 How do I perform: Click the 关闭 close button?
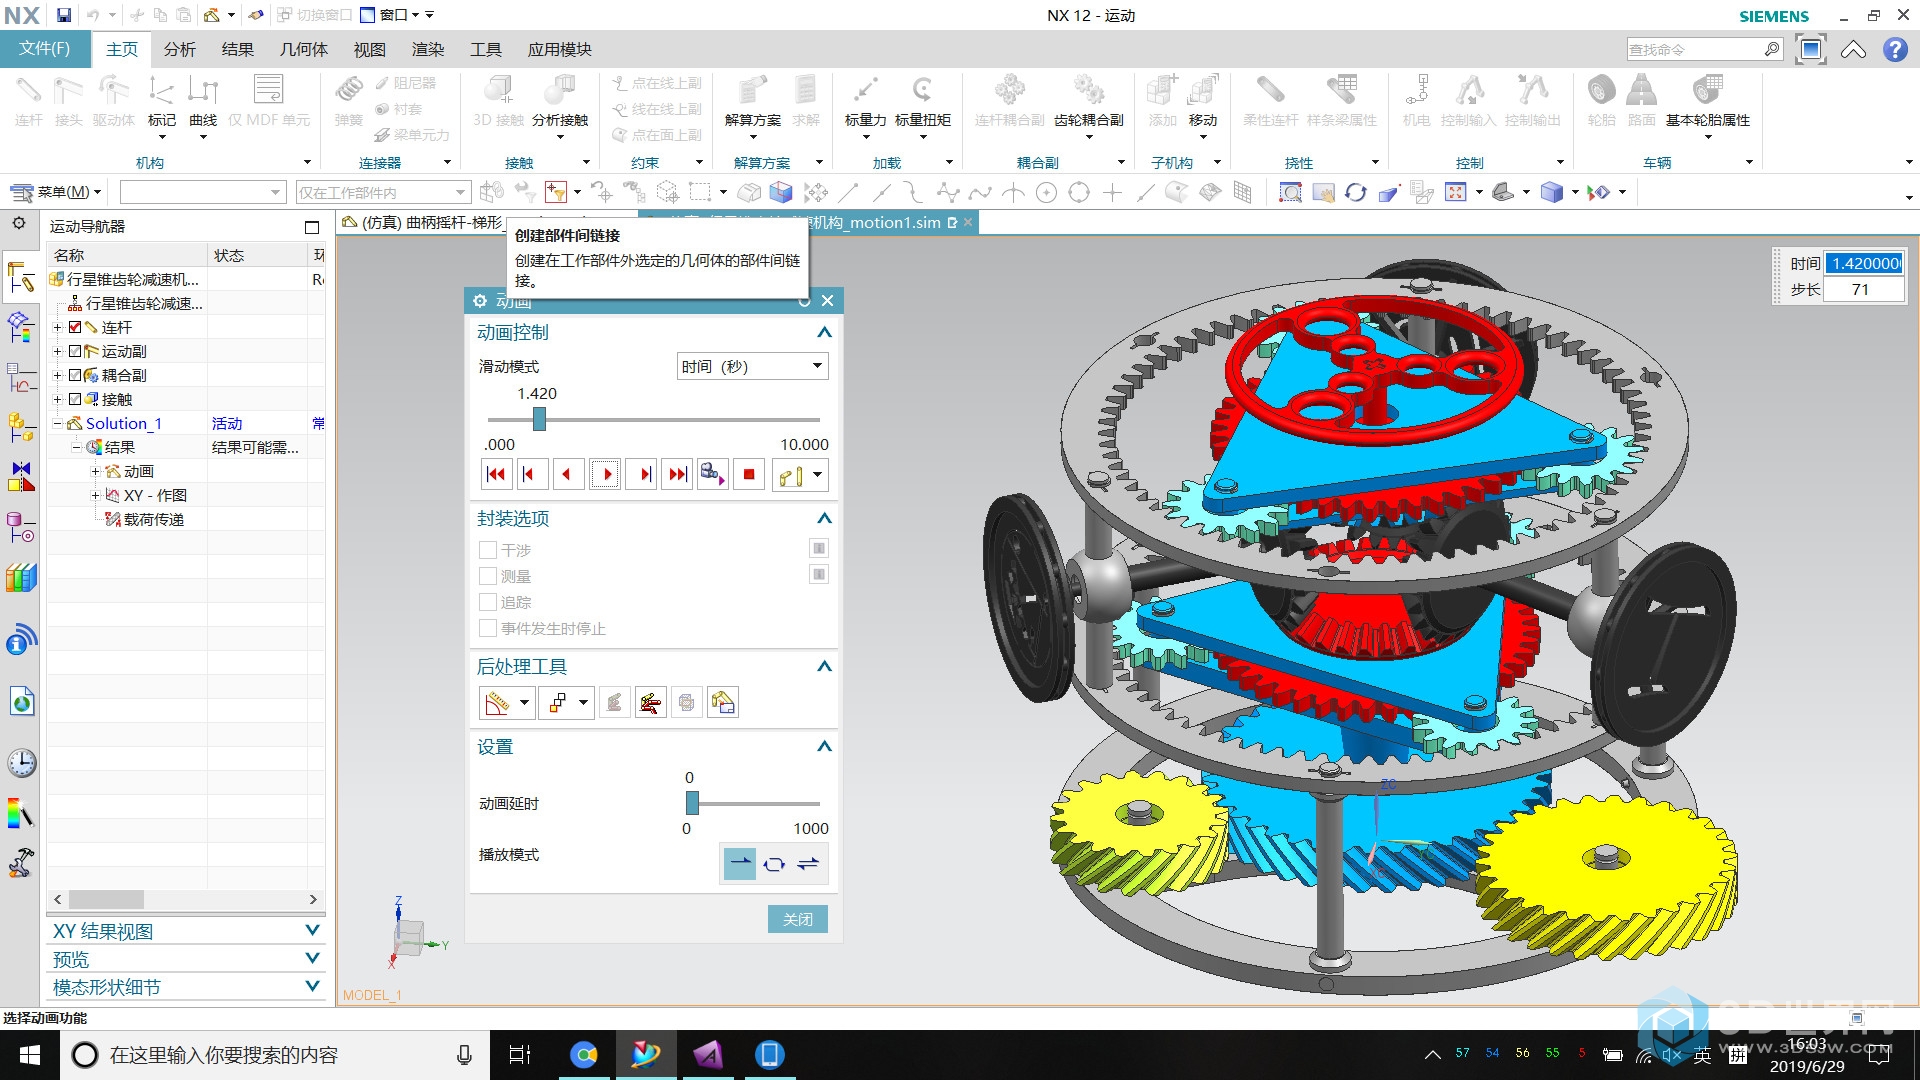[x=798, y=919]
